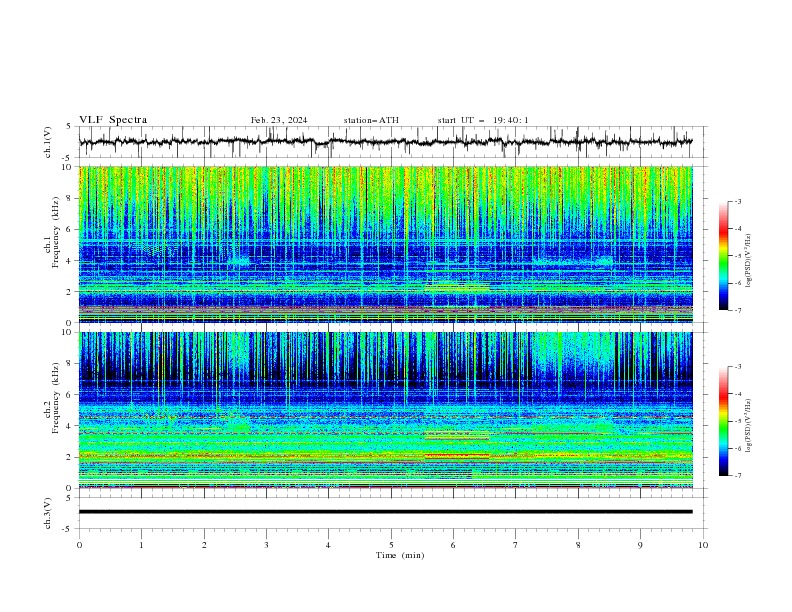Click the "-3" tick on upper color bar
This screenshot has height=612, width=792.
(738, 201)
